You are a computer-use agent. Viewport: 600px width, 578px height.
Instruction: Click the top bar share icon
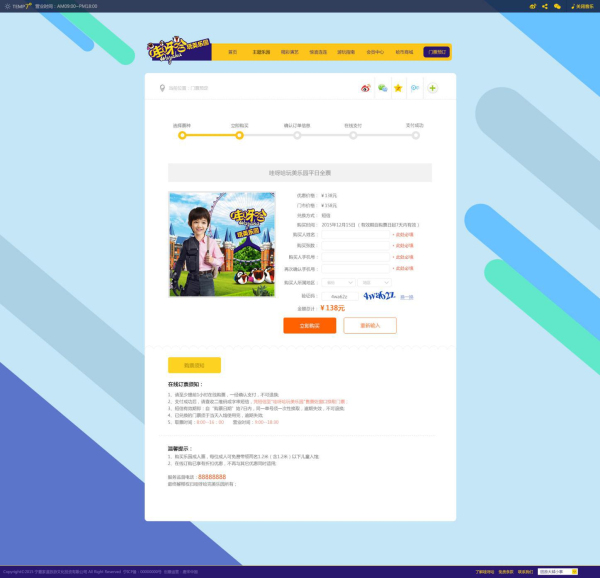pos(545,6)
